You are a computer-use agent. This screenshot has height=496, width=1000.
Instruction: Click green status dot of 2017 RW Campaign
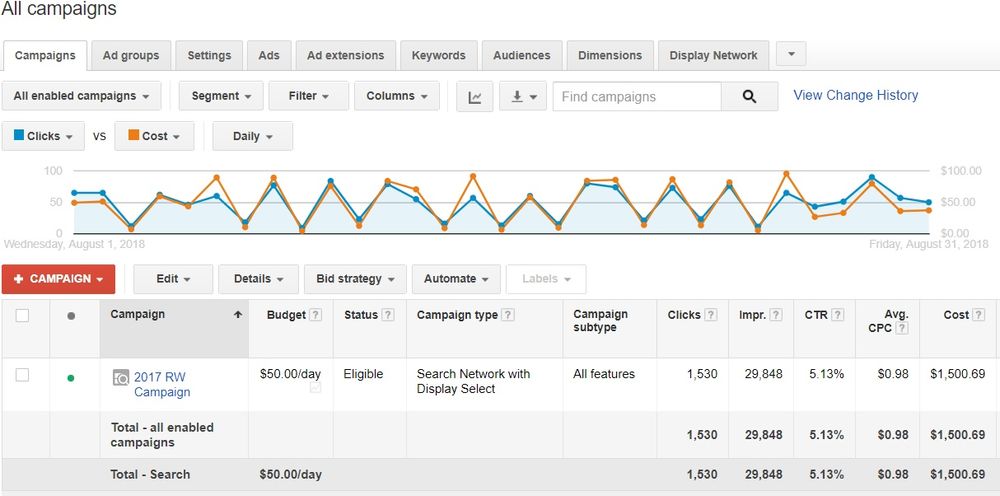[x=70, y=378]
